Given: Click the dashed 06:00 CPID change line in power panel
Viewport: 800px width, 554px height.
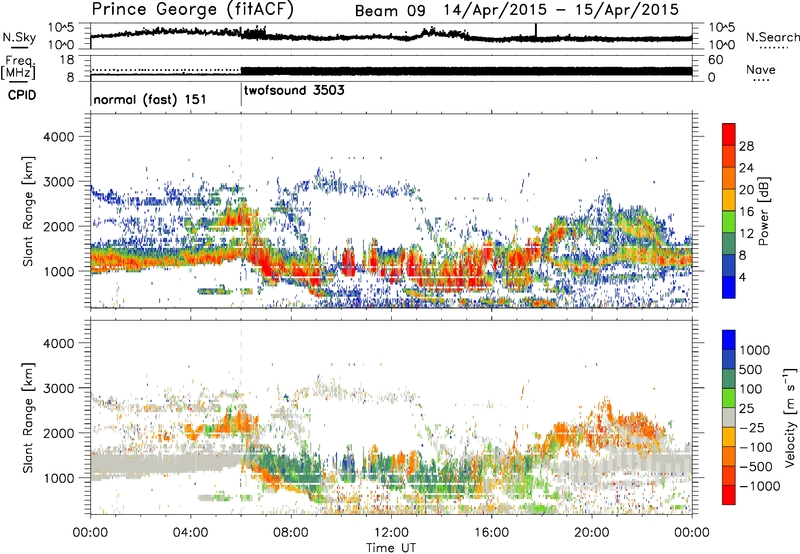Looking at the screenshot, I should (241, 210).
